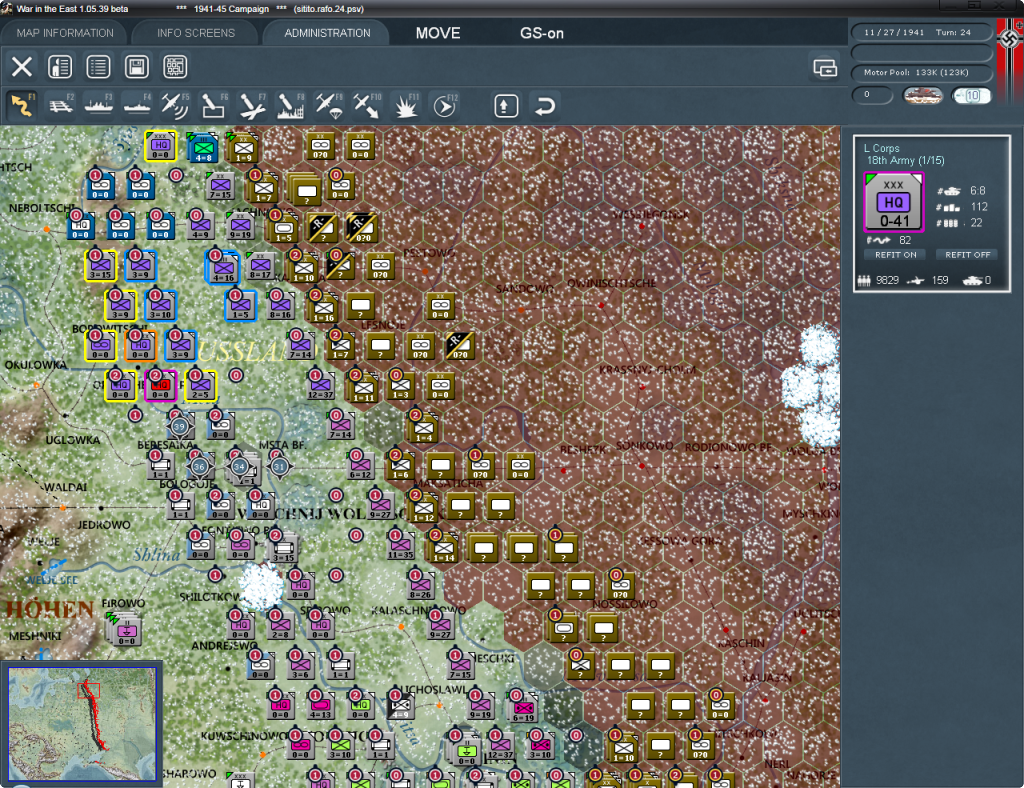Click air base counter numbered 39

(x=179, y=426)
